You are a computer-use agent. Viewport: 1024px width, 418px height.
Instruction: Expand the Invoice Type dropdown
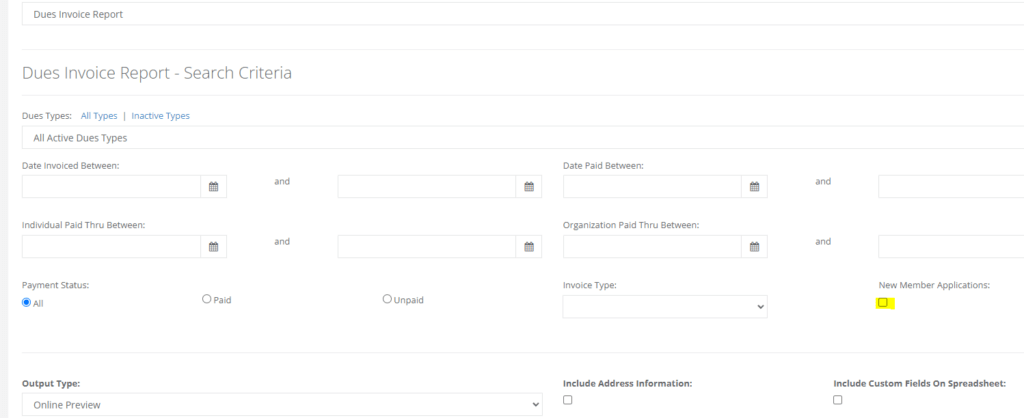coord(665,306)
